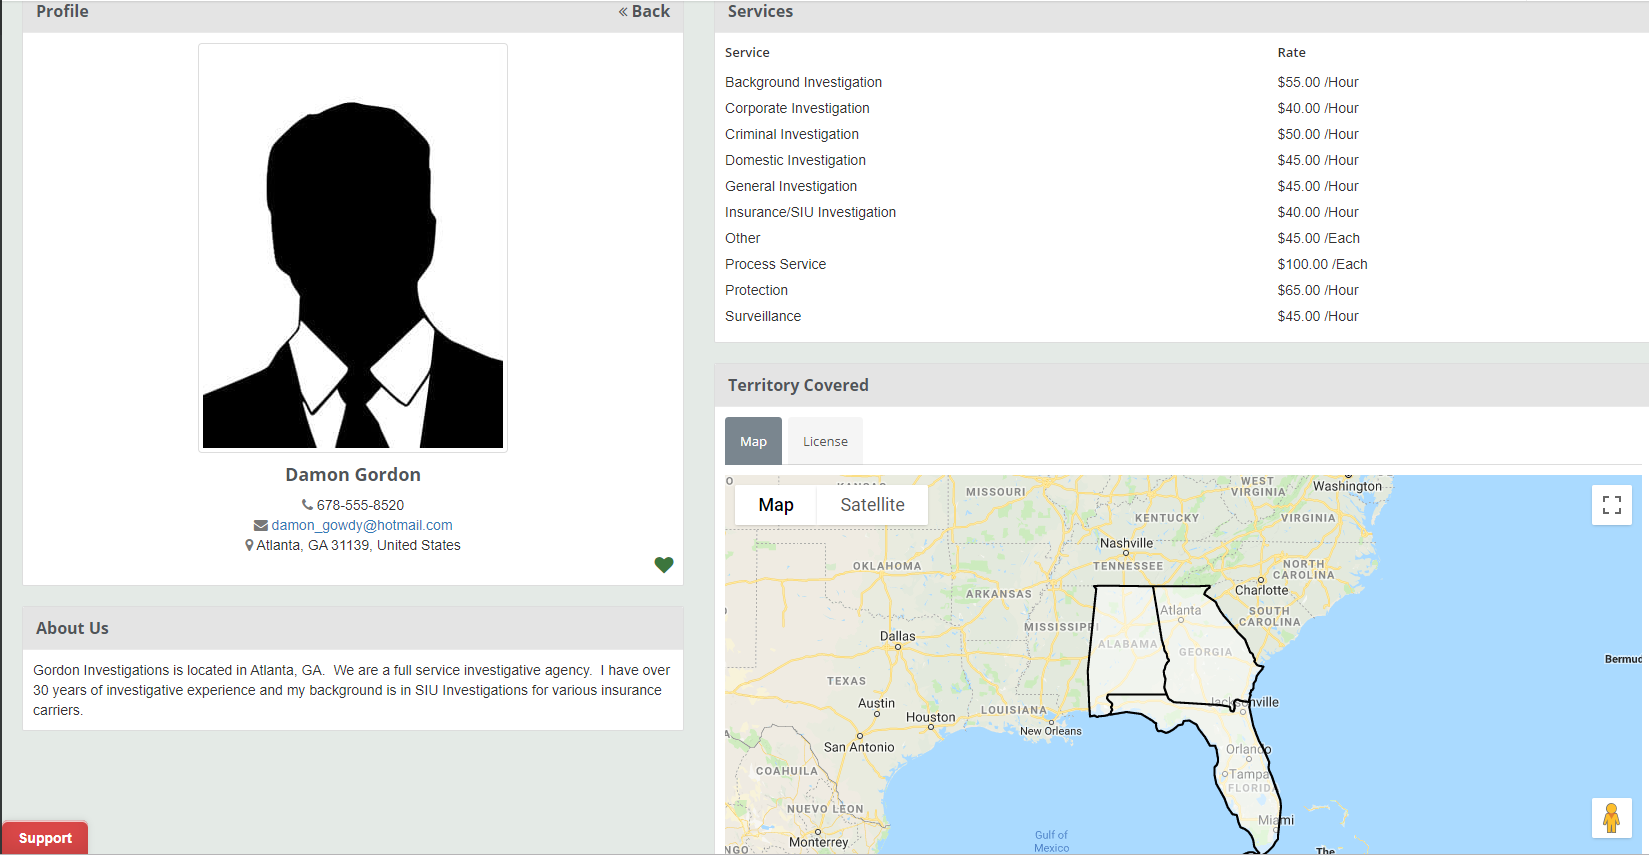Image resolution: width=1649 pixels, height=856 pixels.
Task: Click the Process Service entry
Action: point(775,264)
